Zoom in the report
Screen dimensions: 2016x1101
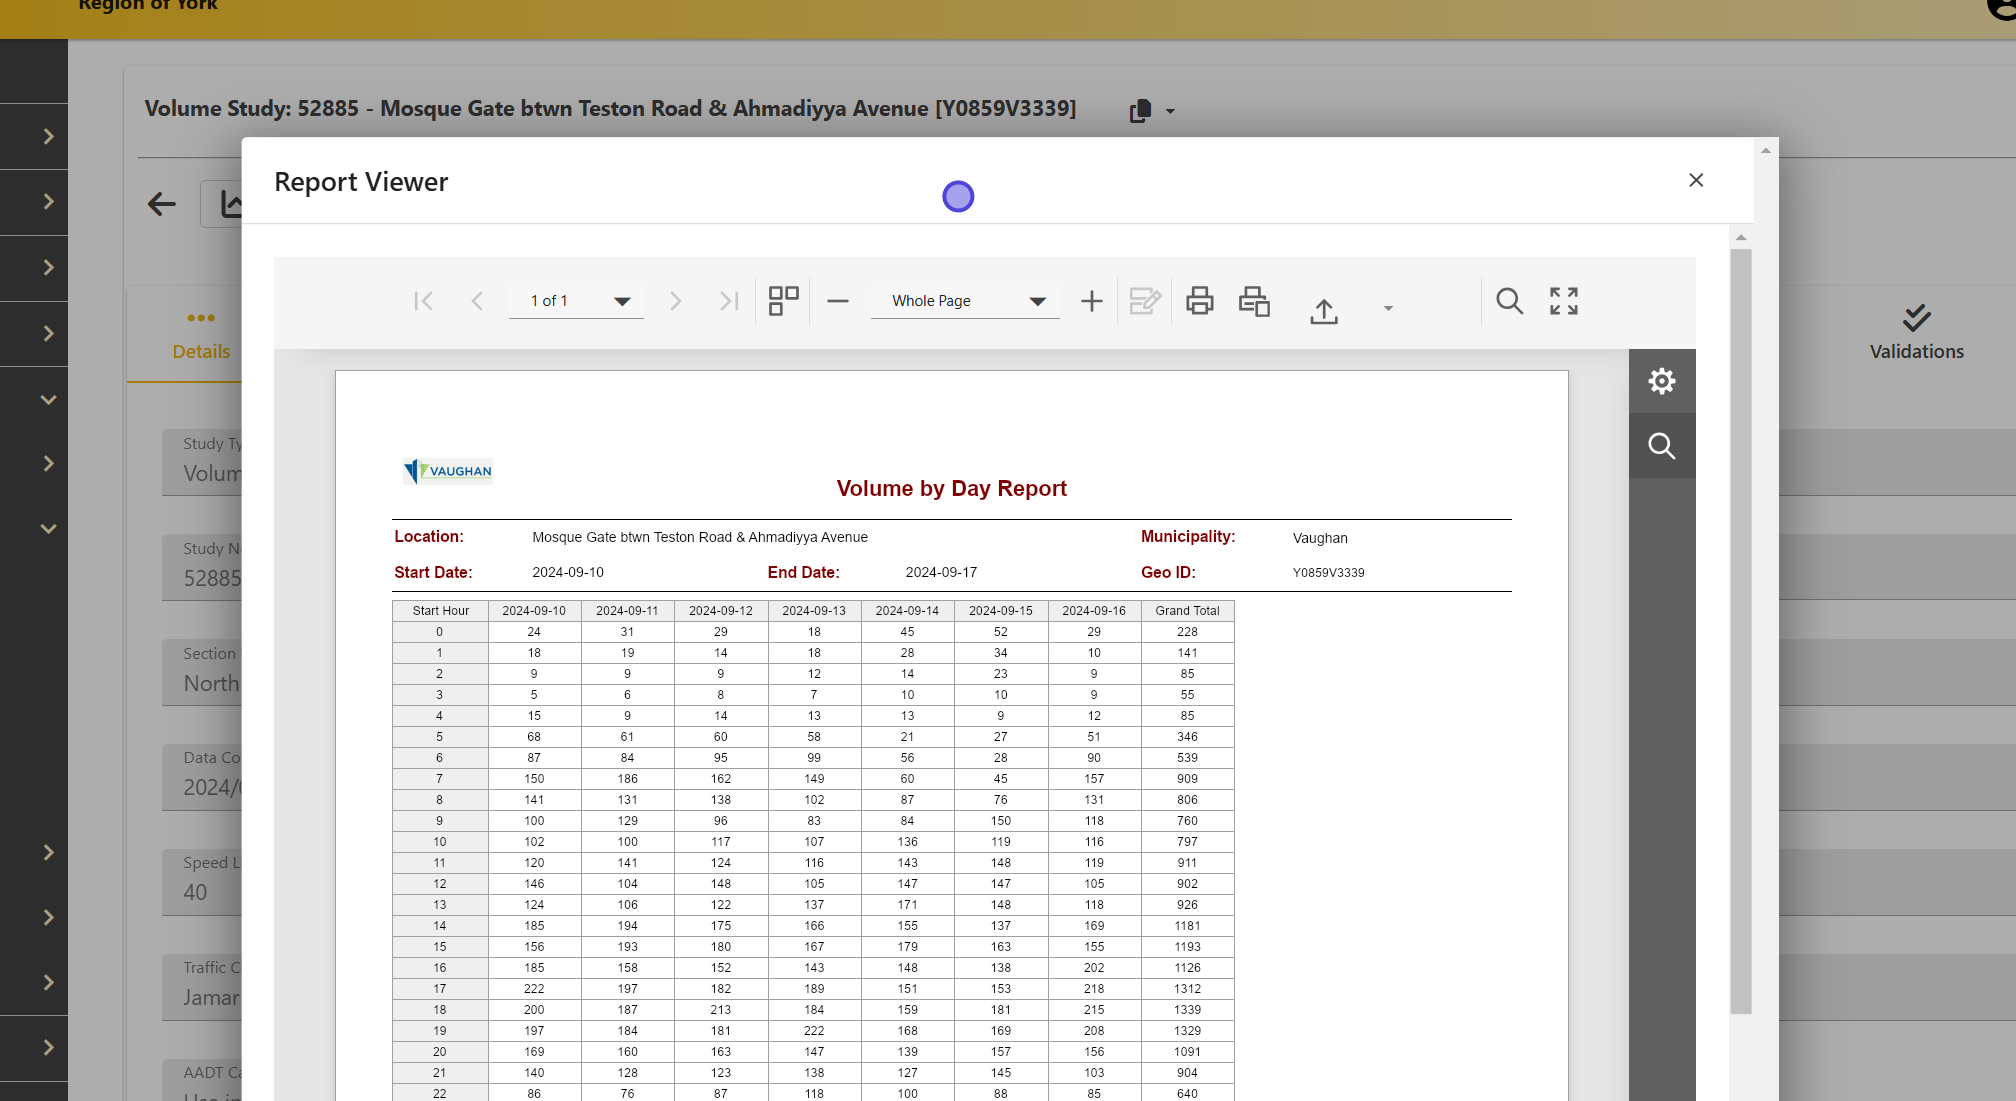point(1091,301)
